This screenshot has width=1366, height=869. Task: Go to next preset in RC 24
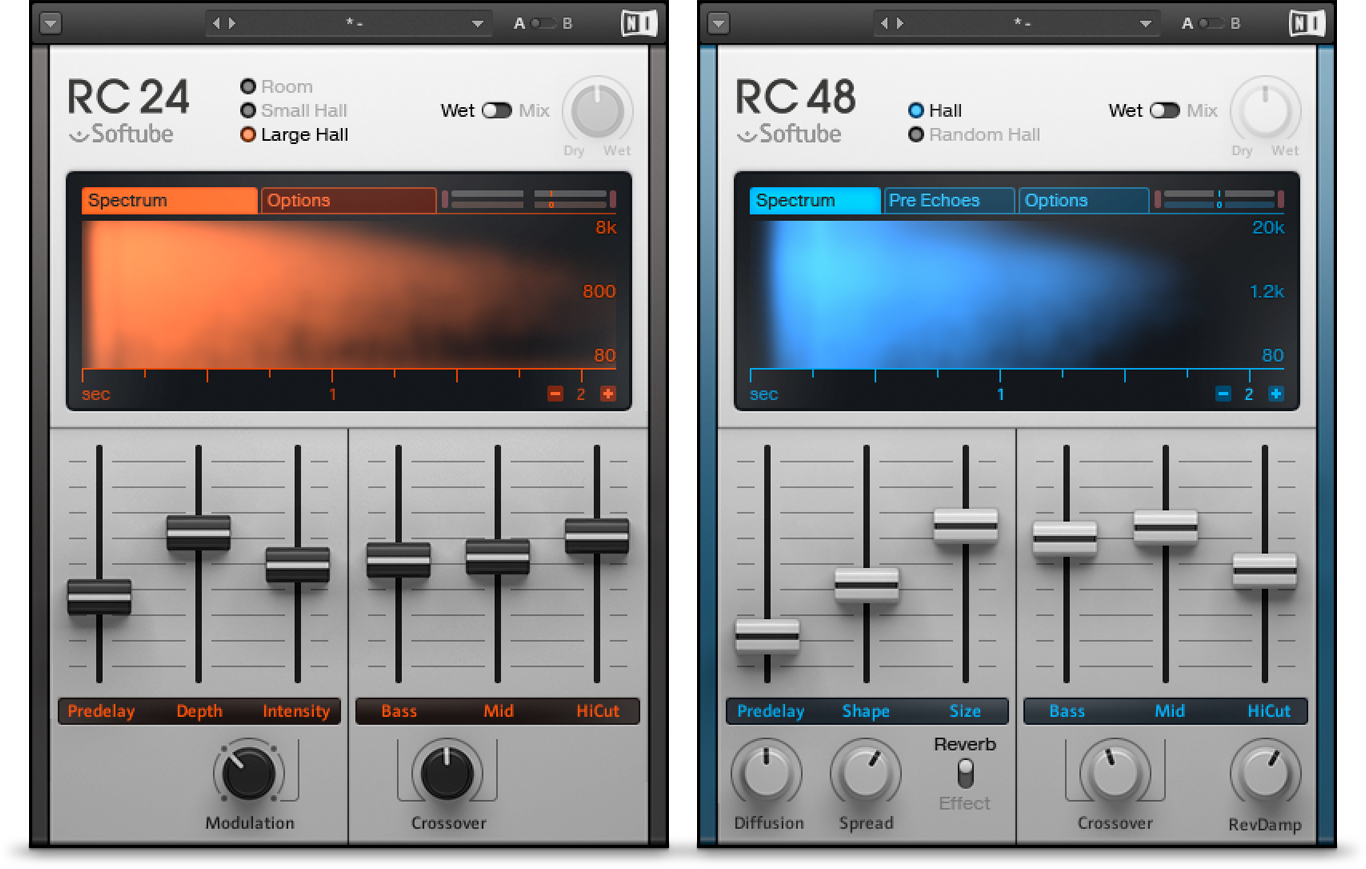(x=232, y=23)
